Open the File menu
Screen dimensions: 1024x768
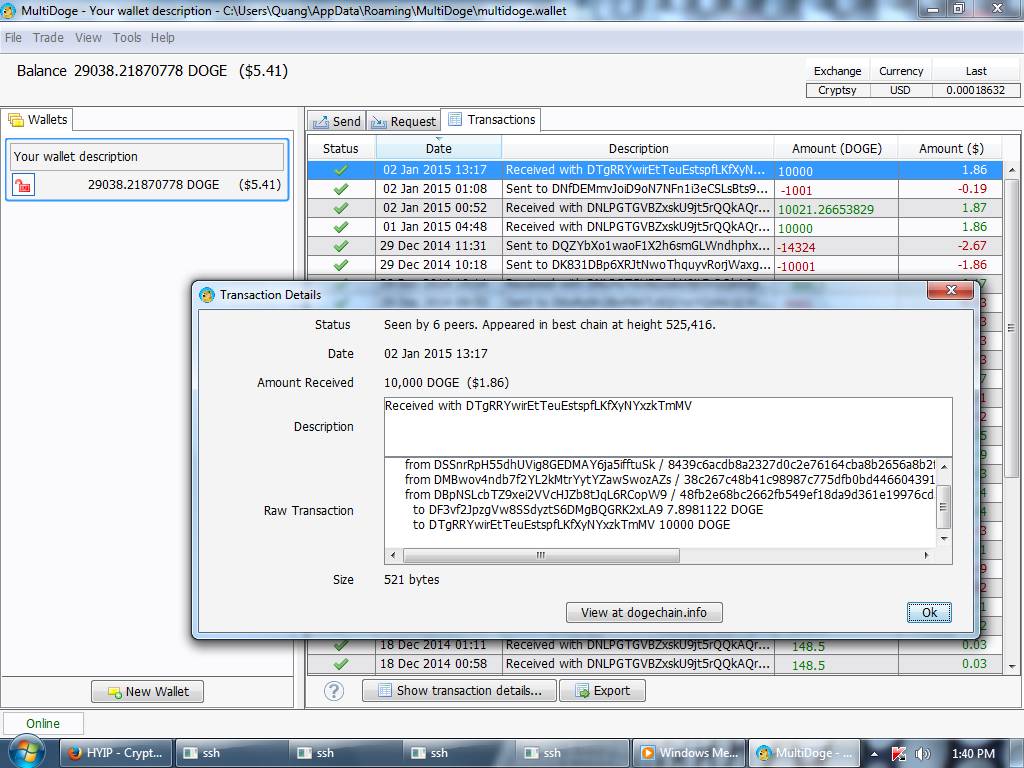coord(13,38)
